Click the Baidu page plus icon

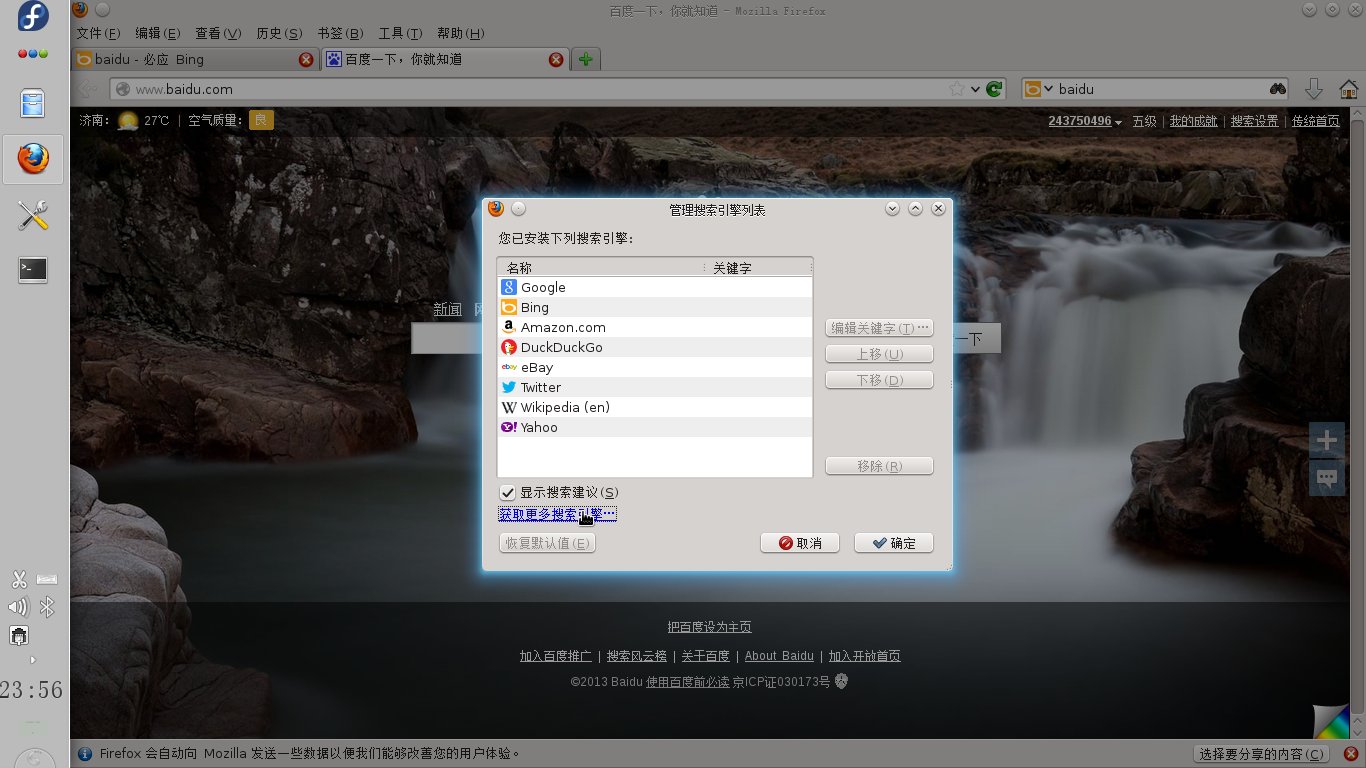pyautogui.click(x=1327, y=440)
